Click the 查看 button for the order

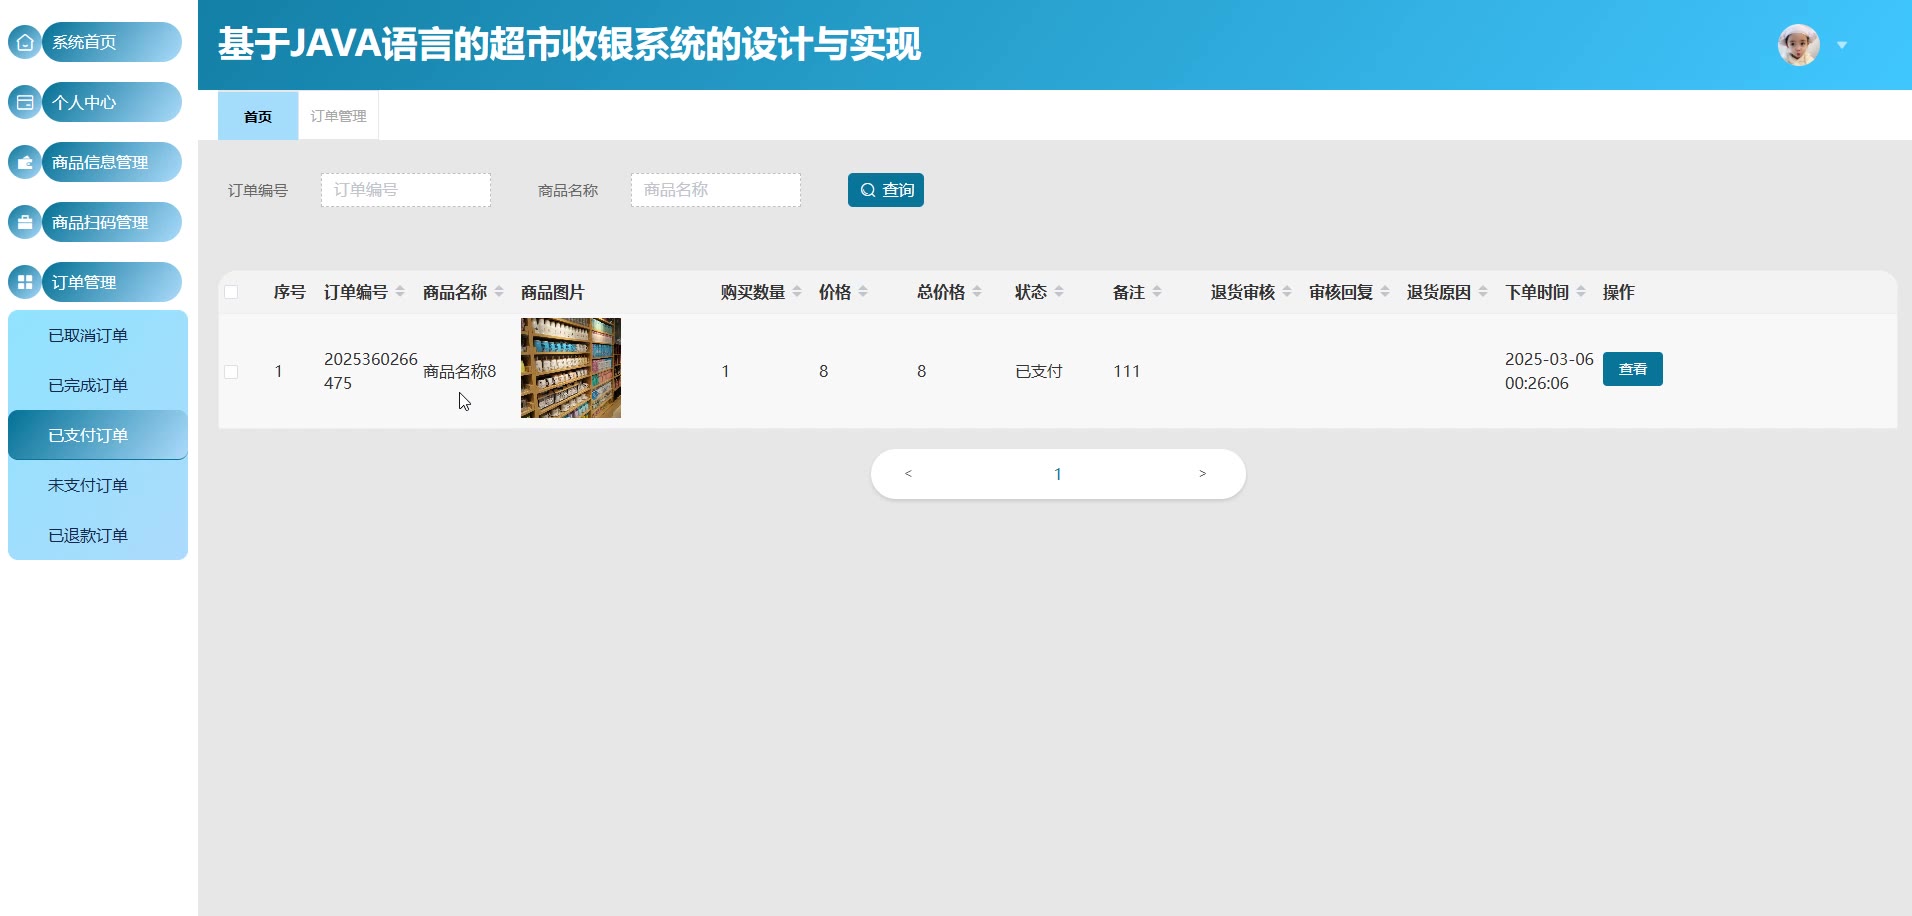[x=1632, y=369]
